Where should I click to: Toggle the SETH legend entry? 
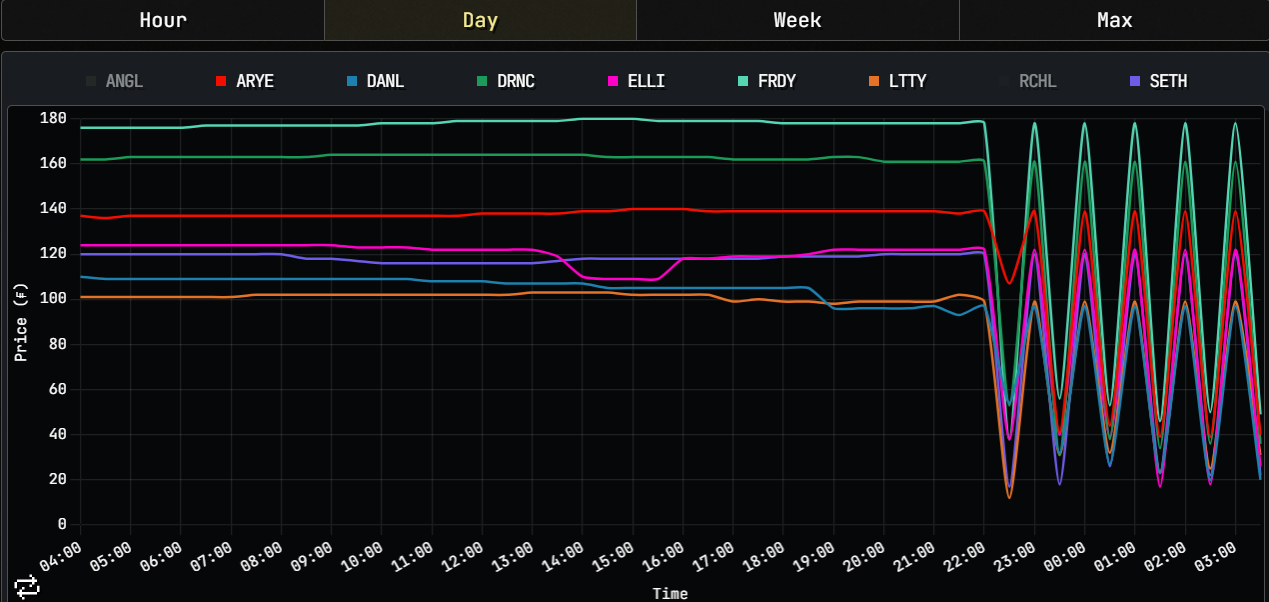tap(1158, 81)
